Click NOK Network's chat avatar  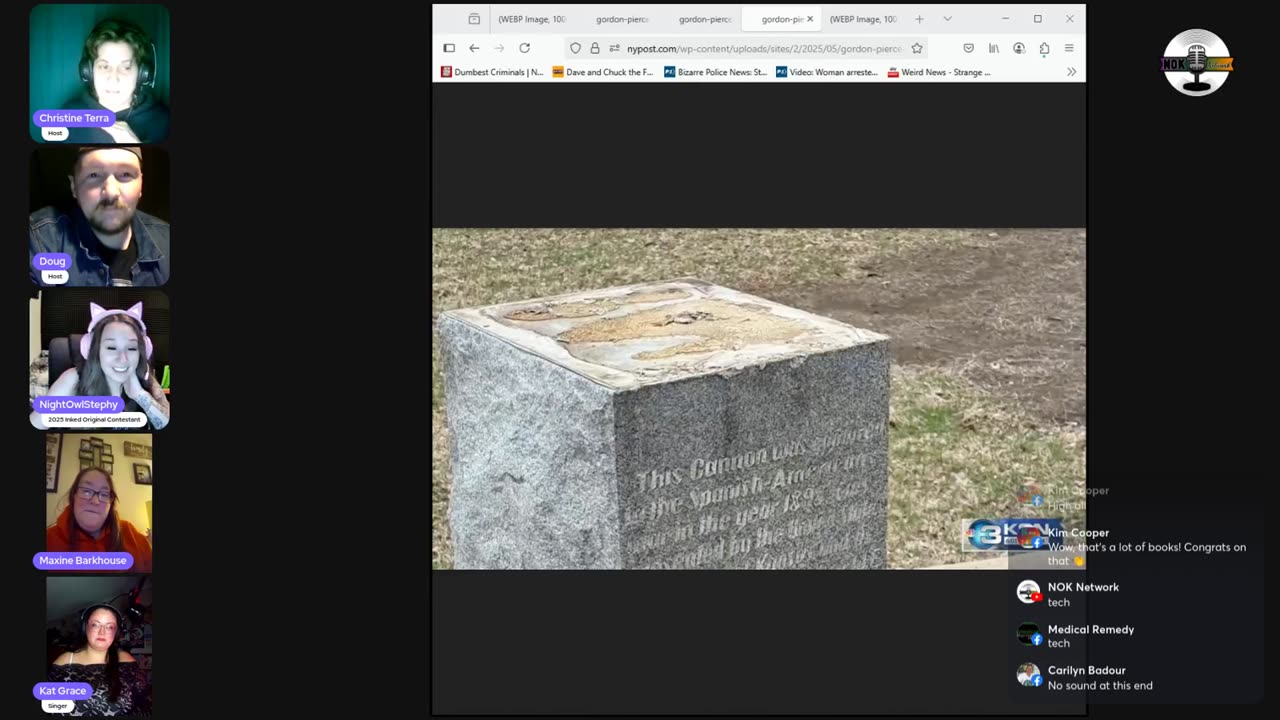(x=1029, y=593)
